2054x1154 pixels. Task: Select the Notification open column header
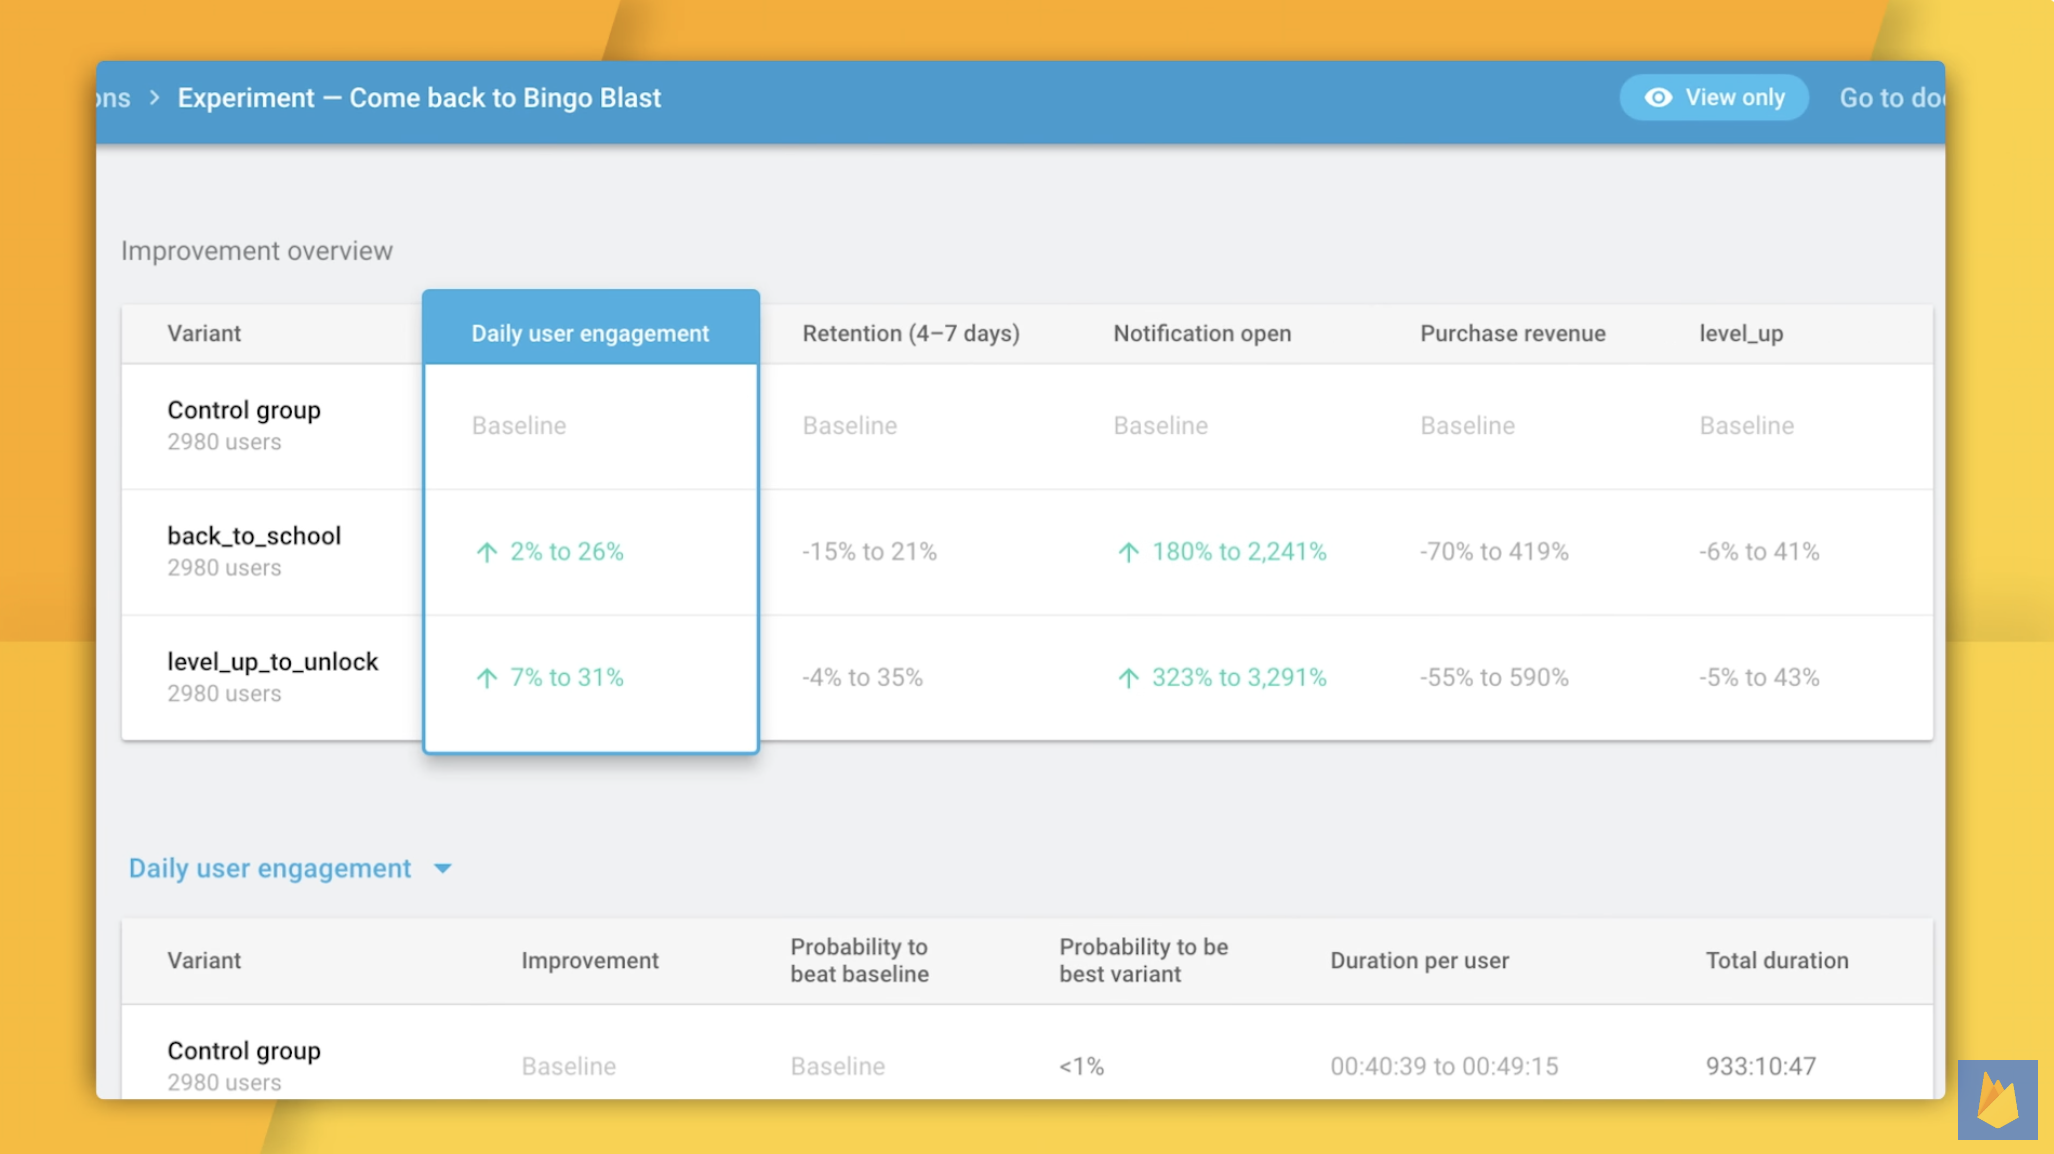pyautogui.click(x=1202, y=333)
